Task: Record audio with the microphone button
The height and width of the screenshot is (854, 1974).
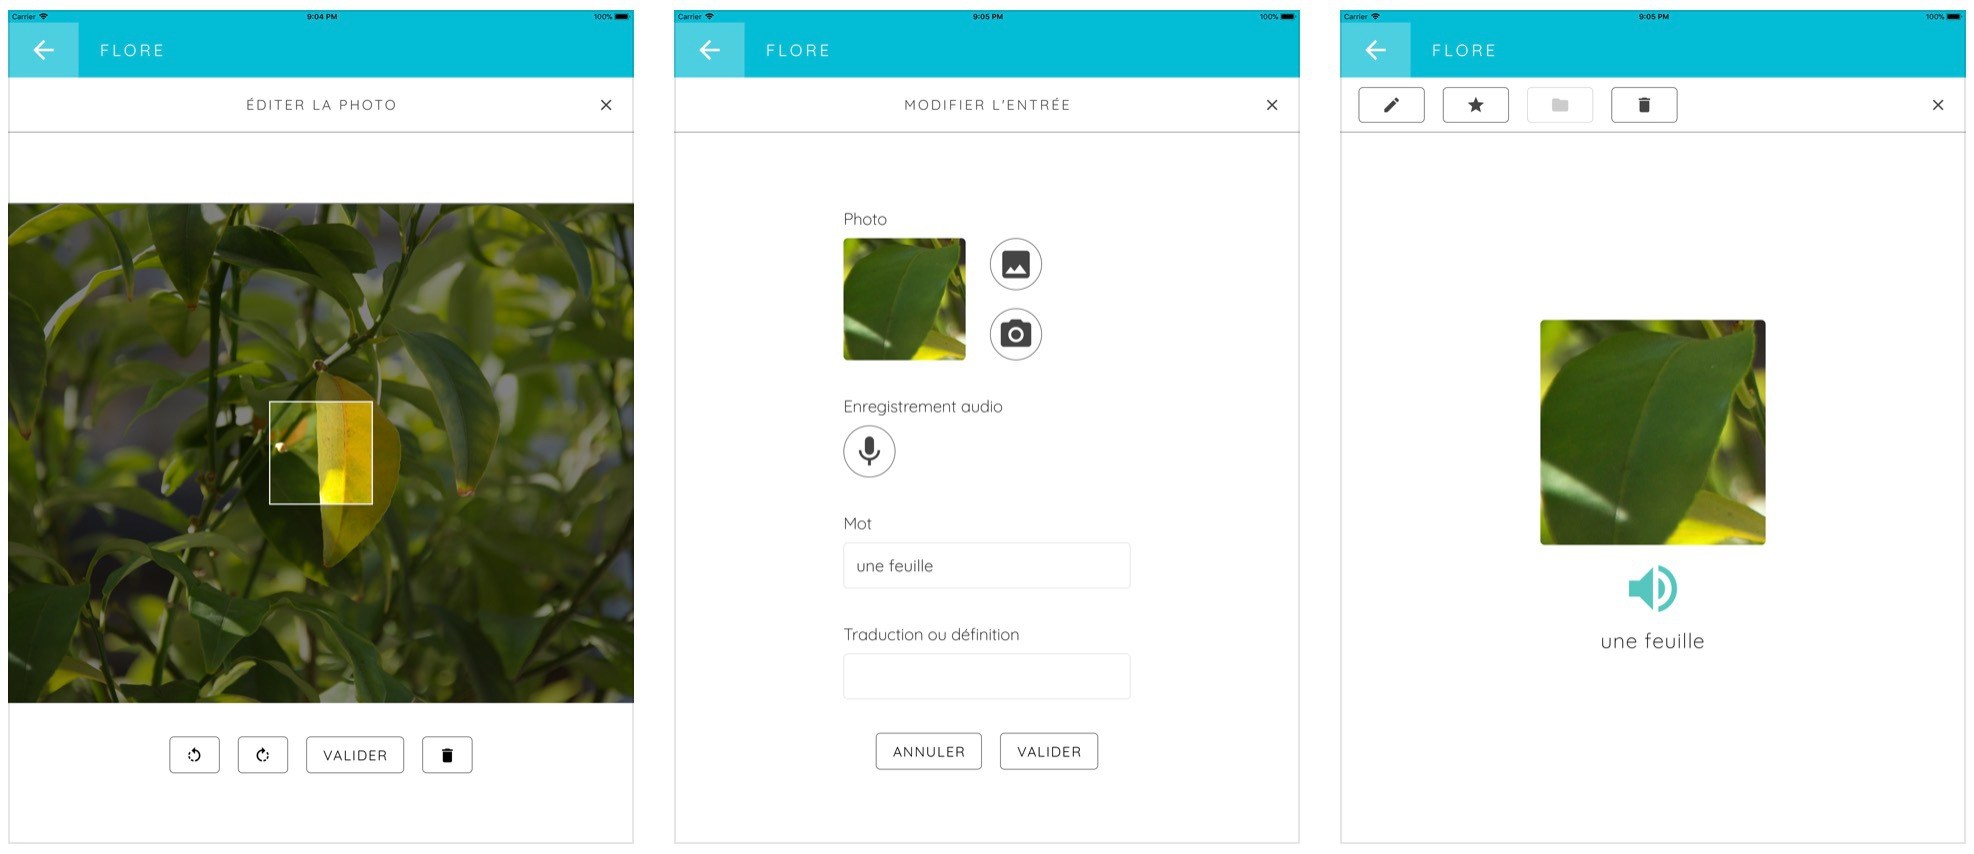Action: [869, 451]
